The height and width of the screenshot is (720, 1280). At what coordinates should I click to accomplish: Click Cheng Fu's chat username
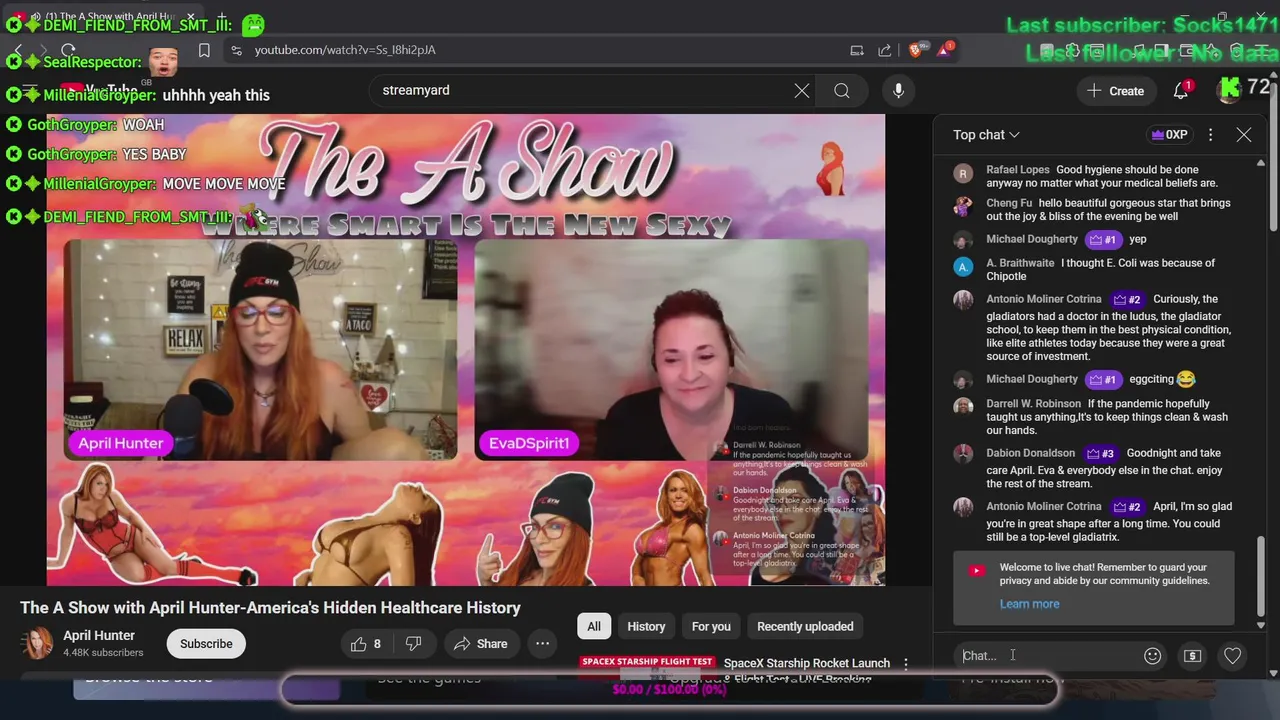point(1009,203)
